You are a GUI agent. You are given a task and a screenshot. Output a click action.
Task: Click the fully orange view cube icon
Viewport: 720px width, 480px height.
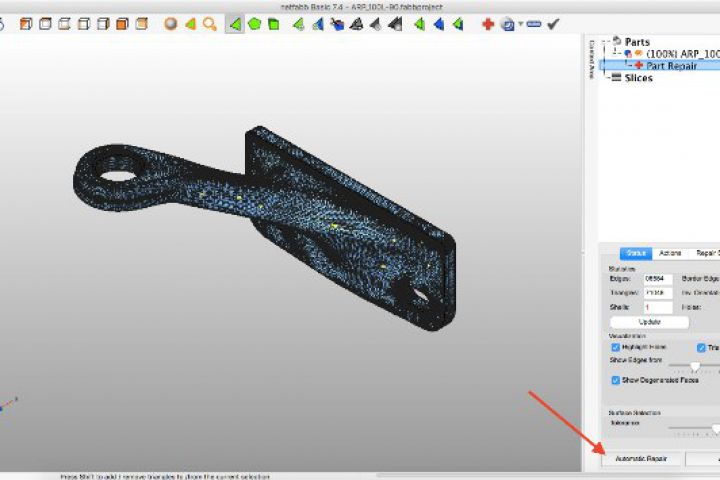pyautogui.click(x=122, y=24)
